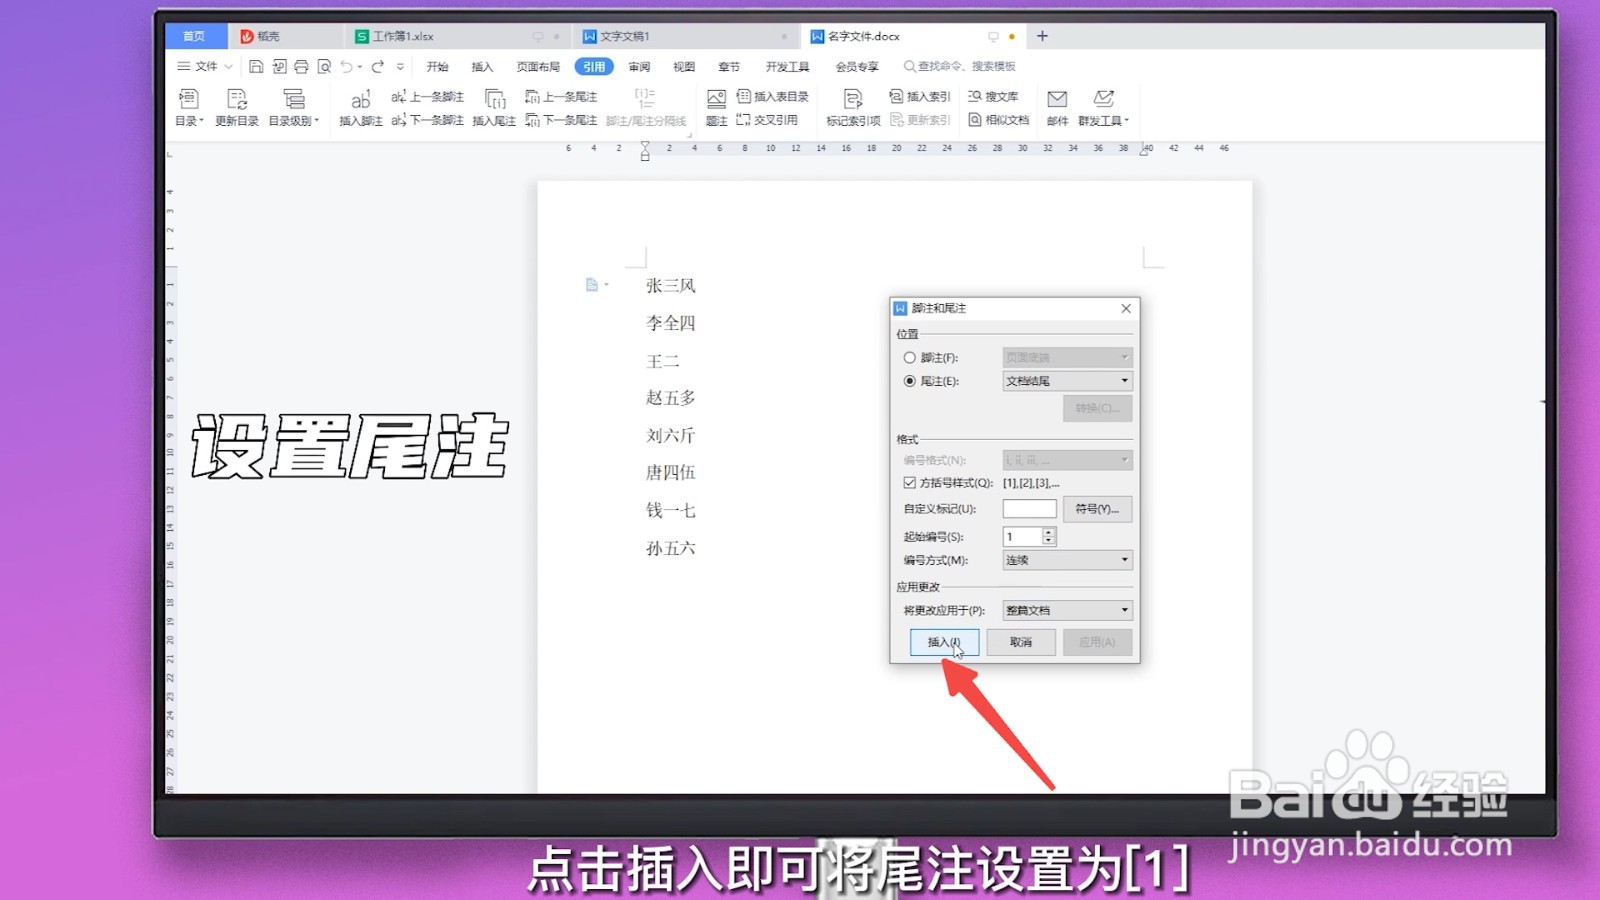
Task: Expand the 目录 dropdown arrow
Action: click(x=200, y=120)
